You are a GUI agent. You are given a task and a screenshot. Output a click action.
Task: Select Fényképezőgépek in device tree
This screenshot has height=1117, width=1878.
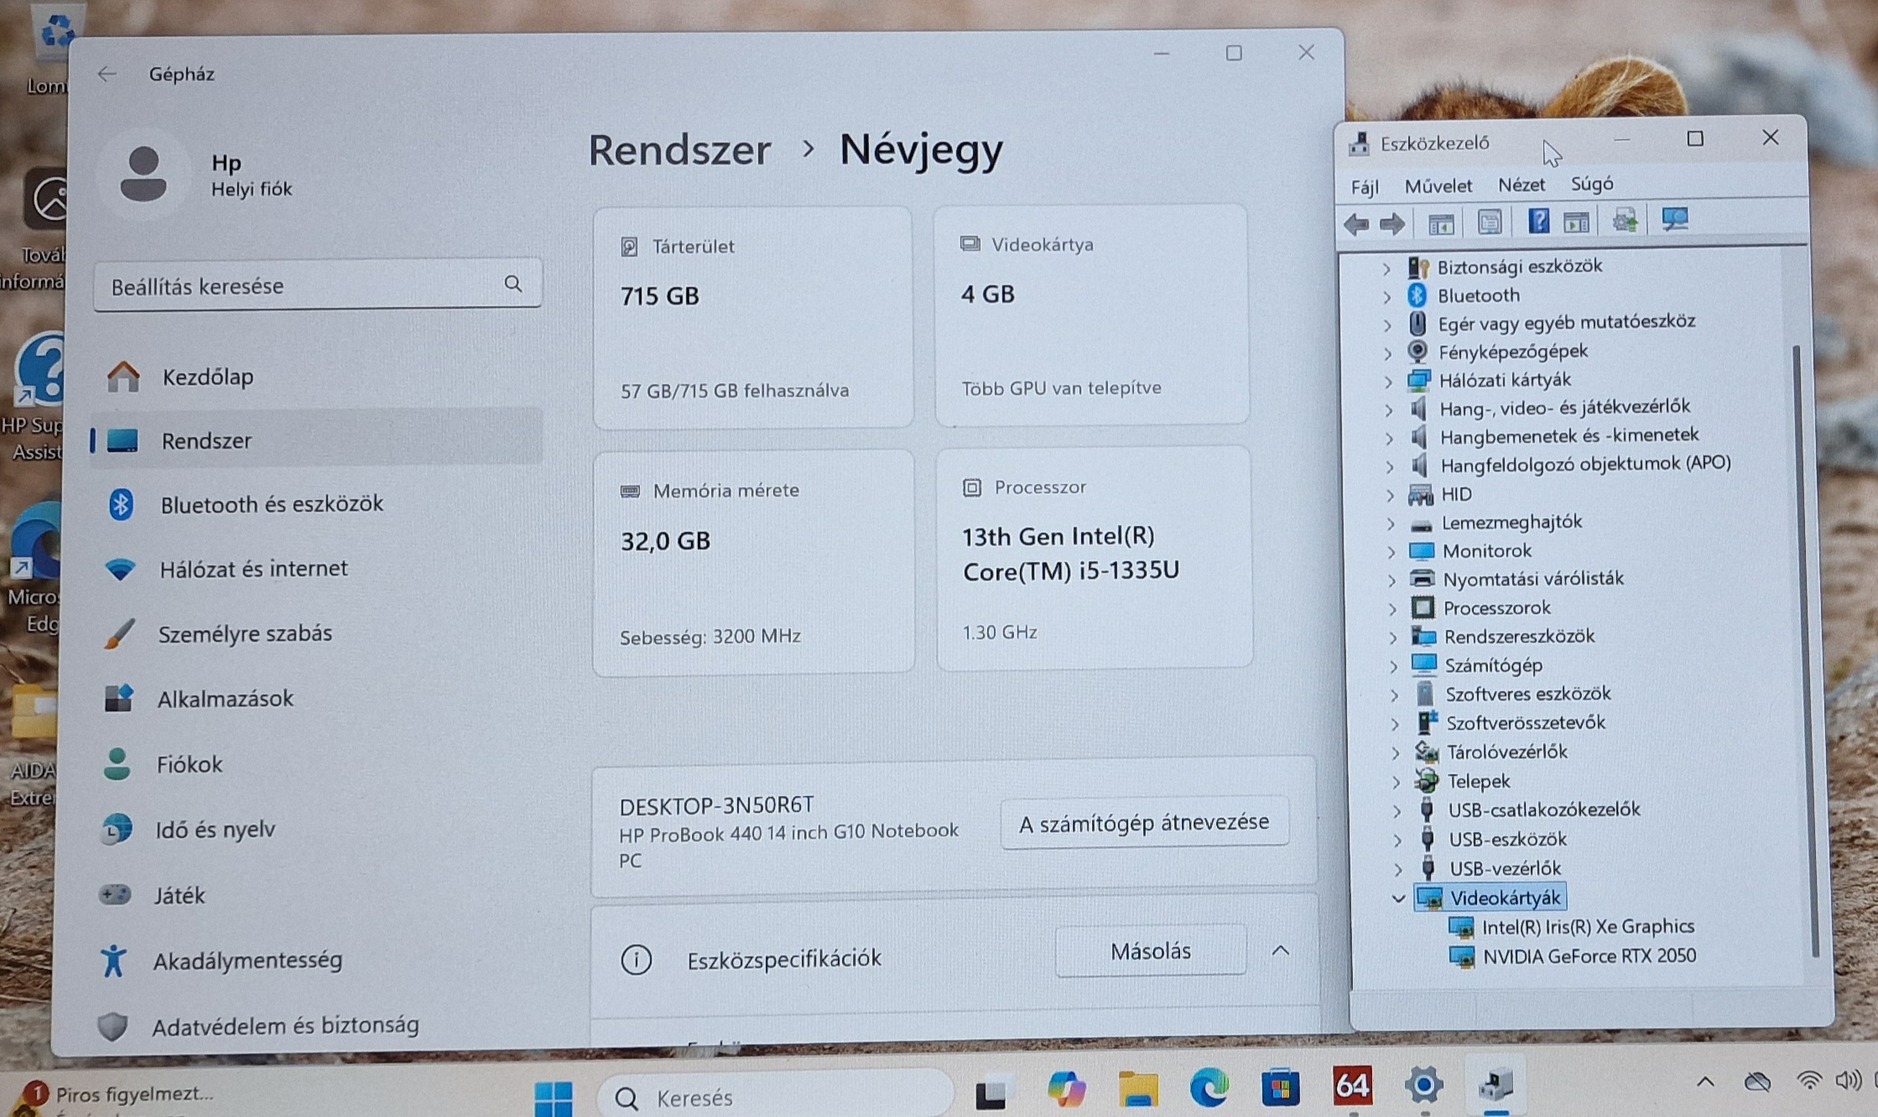click(1512, 352)
